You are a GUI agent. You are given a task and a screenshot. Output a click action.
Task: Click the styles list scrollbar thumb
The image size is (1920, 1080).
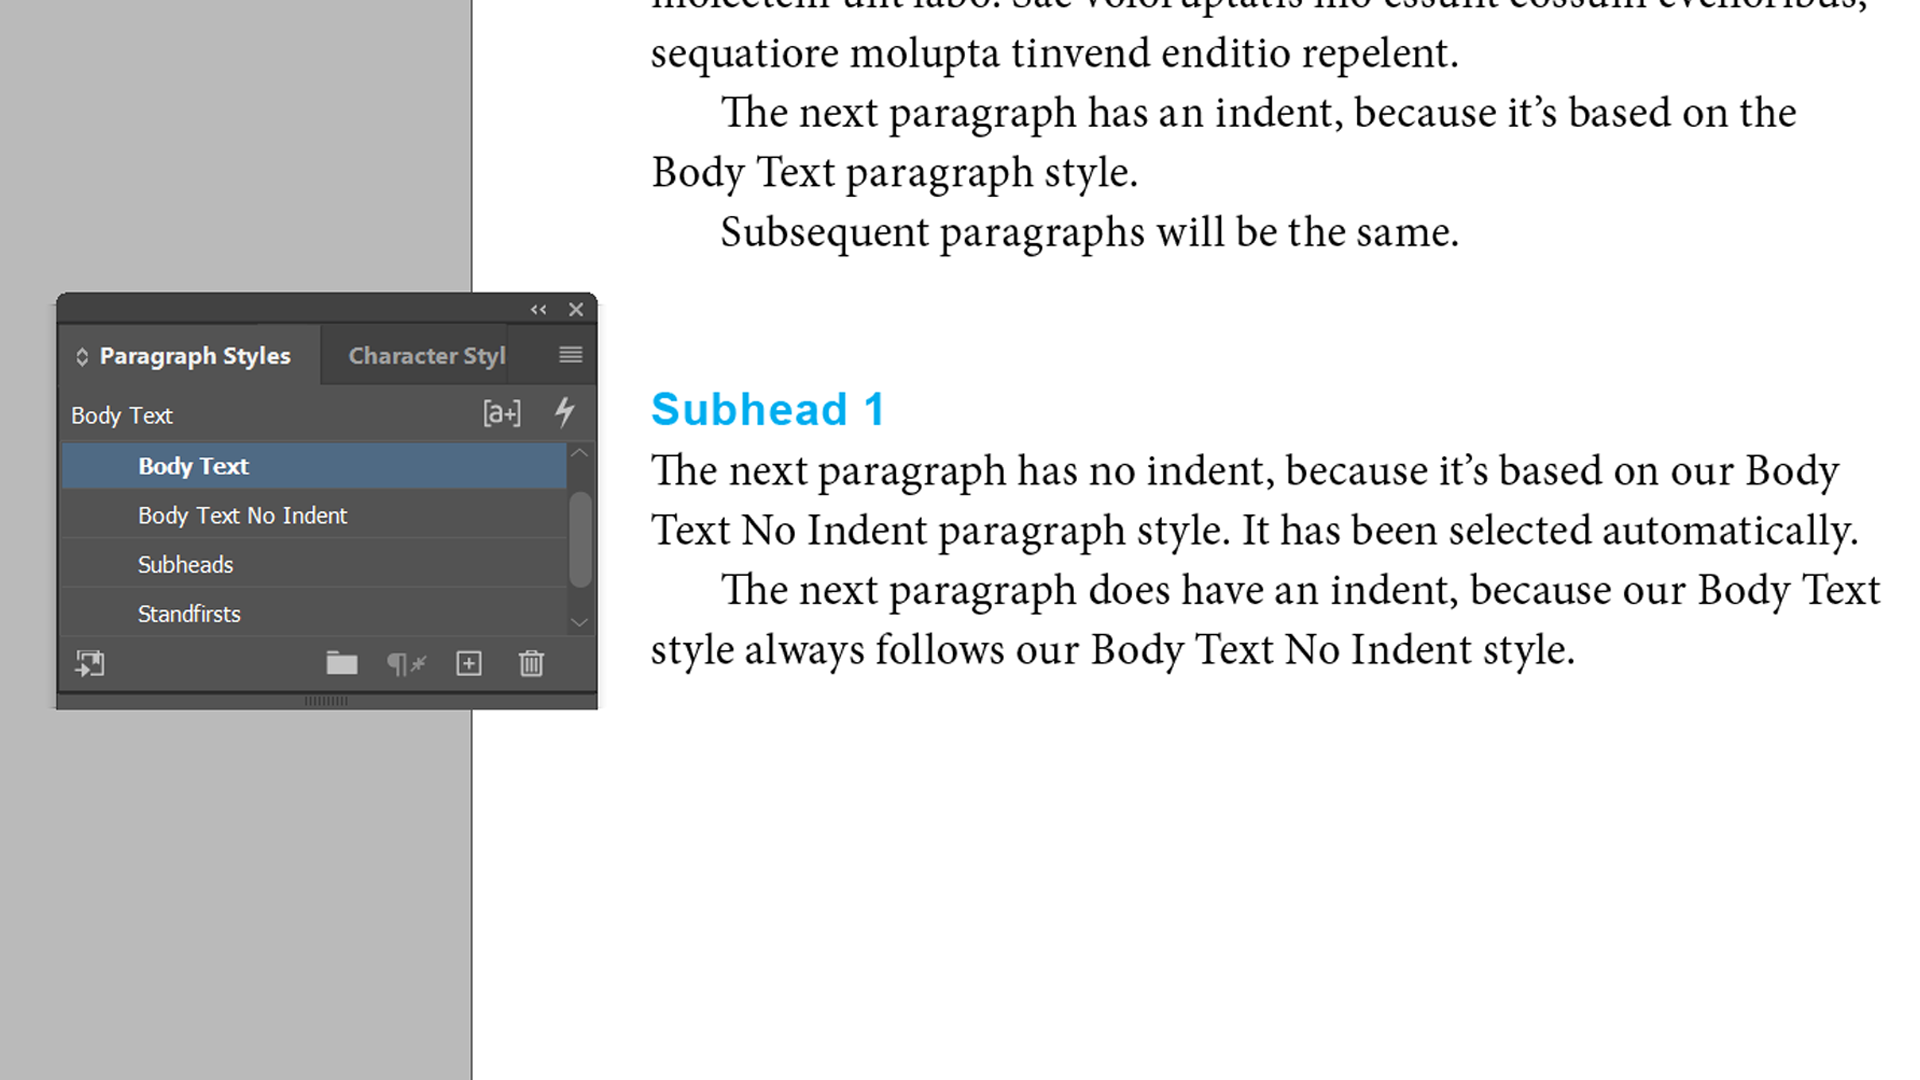[580, 538]
